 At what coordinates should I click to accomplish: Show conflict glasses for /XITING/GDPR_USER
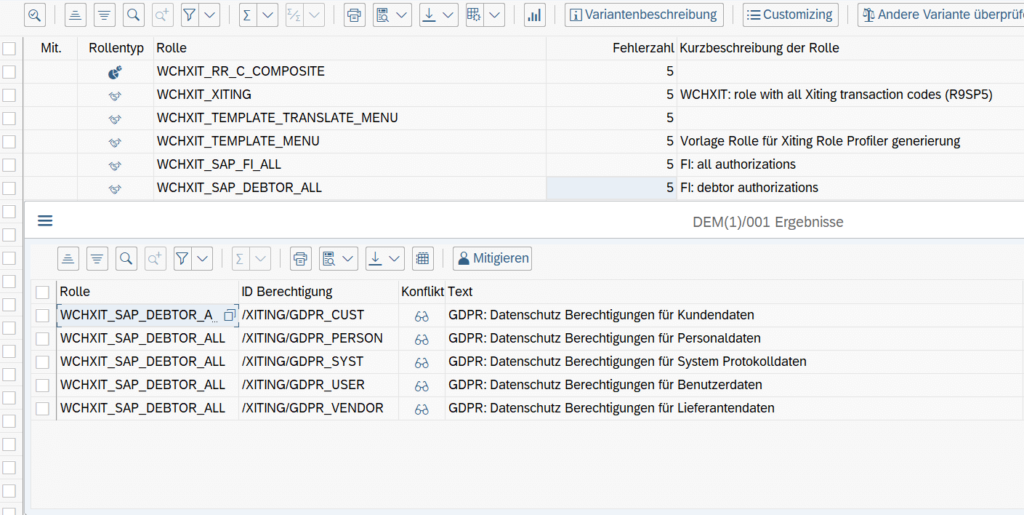(x=422, y=386)
